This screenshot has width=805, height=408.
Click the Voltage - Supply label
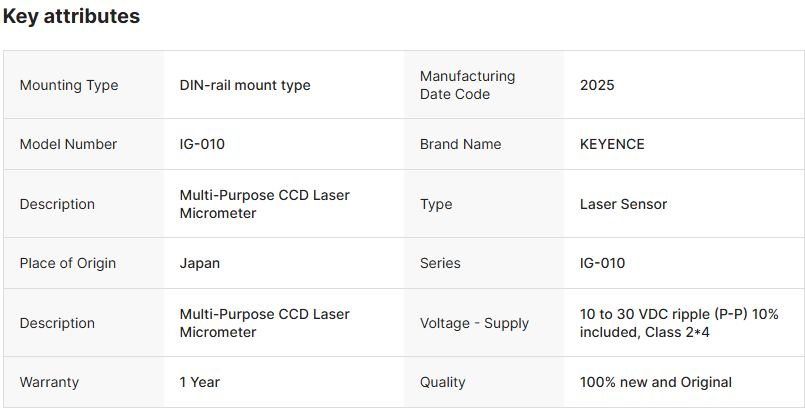point(474,323)
